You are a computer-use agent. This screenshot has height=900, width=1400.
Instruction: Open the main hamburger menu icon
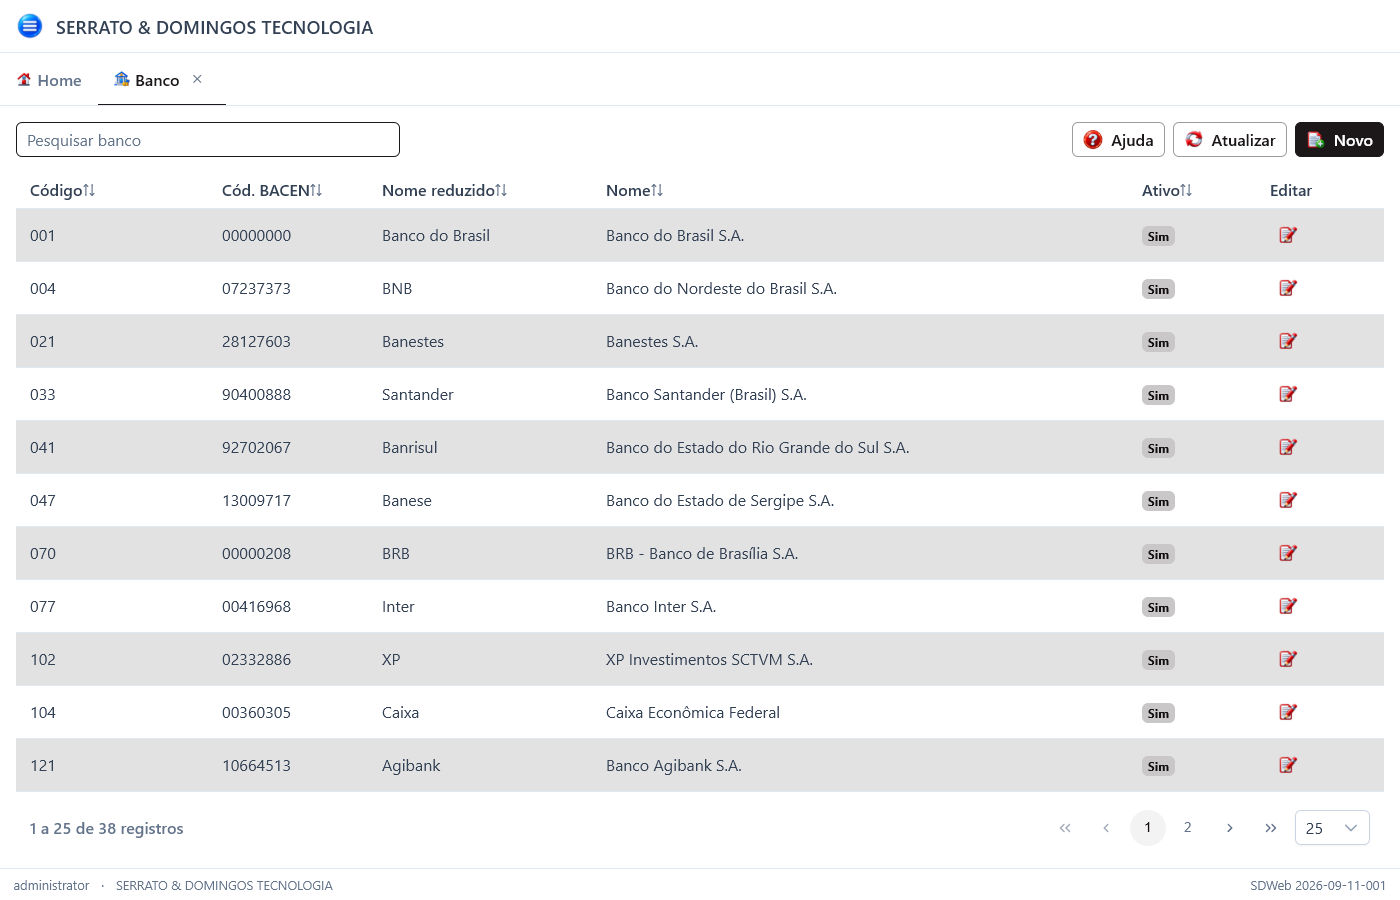pos(30,26)
